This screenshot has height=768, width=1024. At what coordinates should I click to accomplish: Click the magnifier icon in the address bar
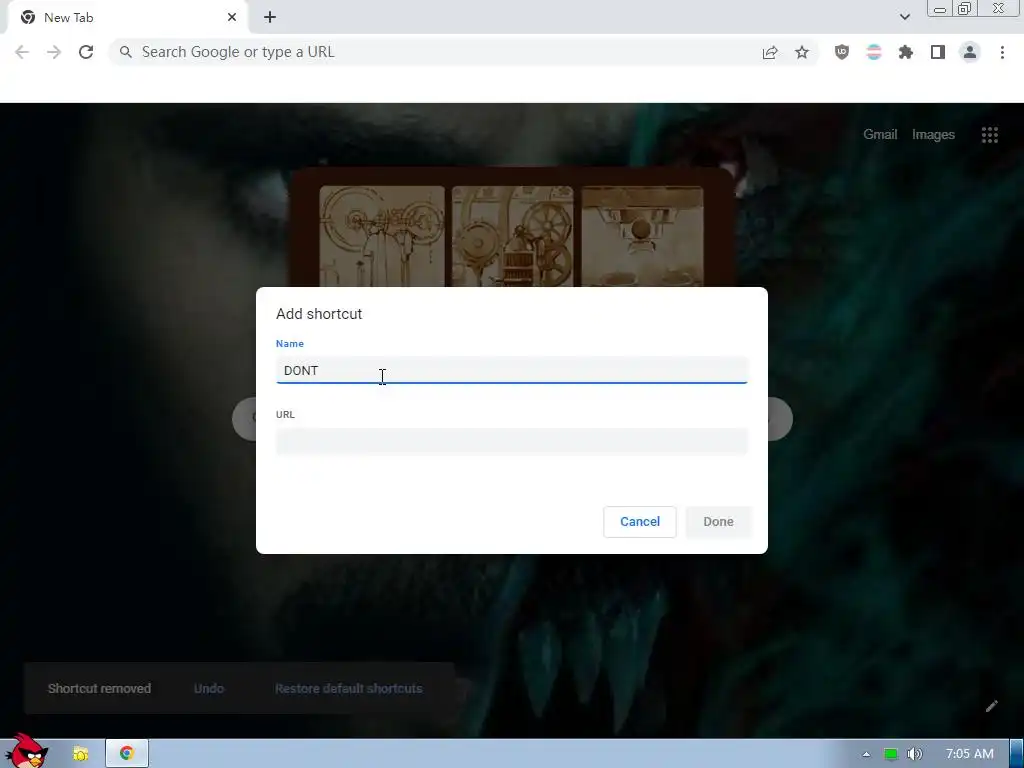point(125,52)
